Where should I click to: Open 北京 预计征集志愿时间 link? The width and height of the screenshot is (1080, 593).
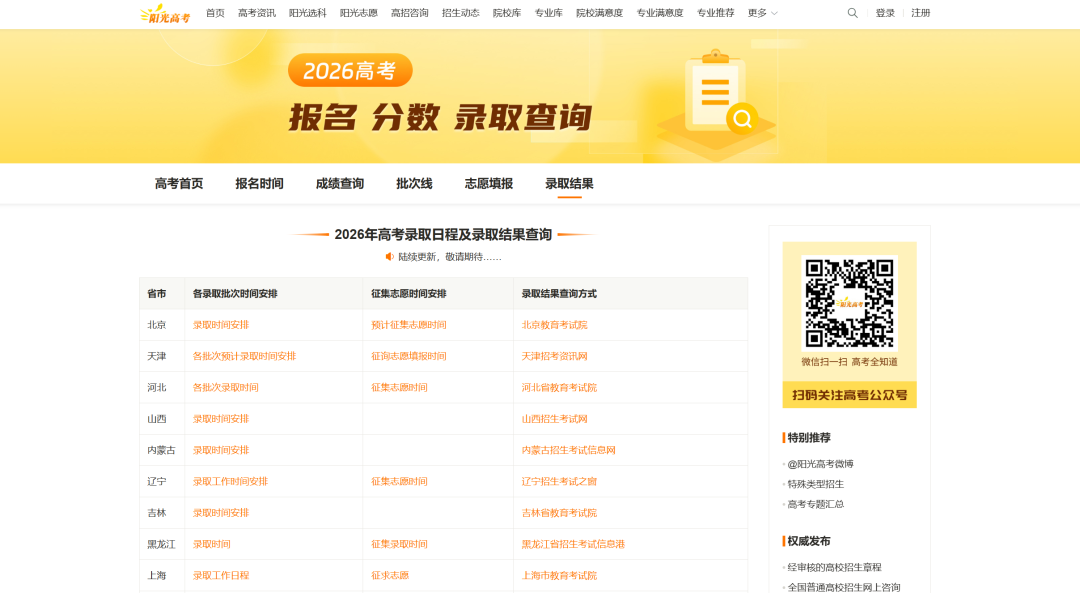(408, 325)
